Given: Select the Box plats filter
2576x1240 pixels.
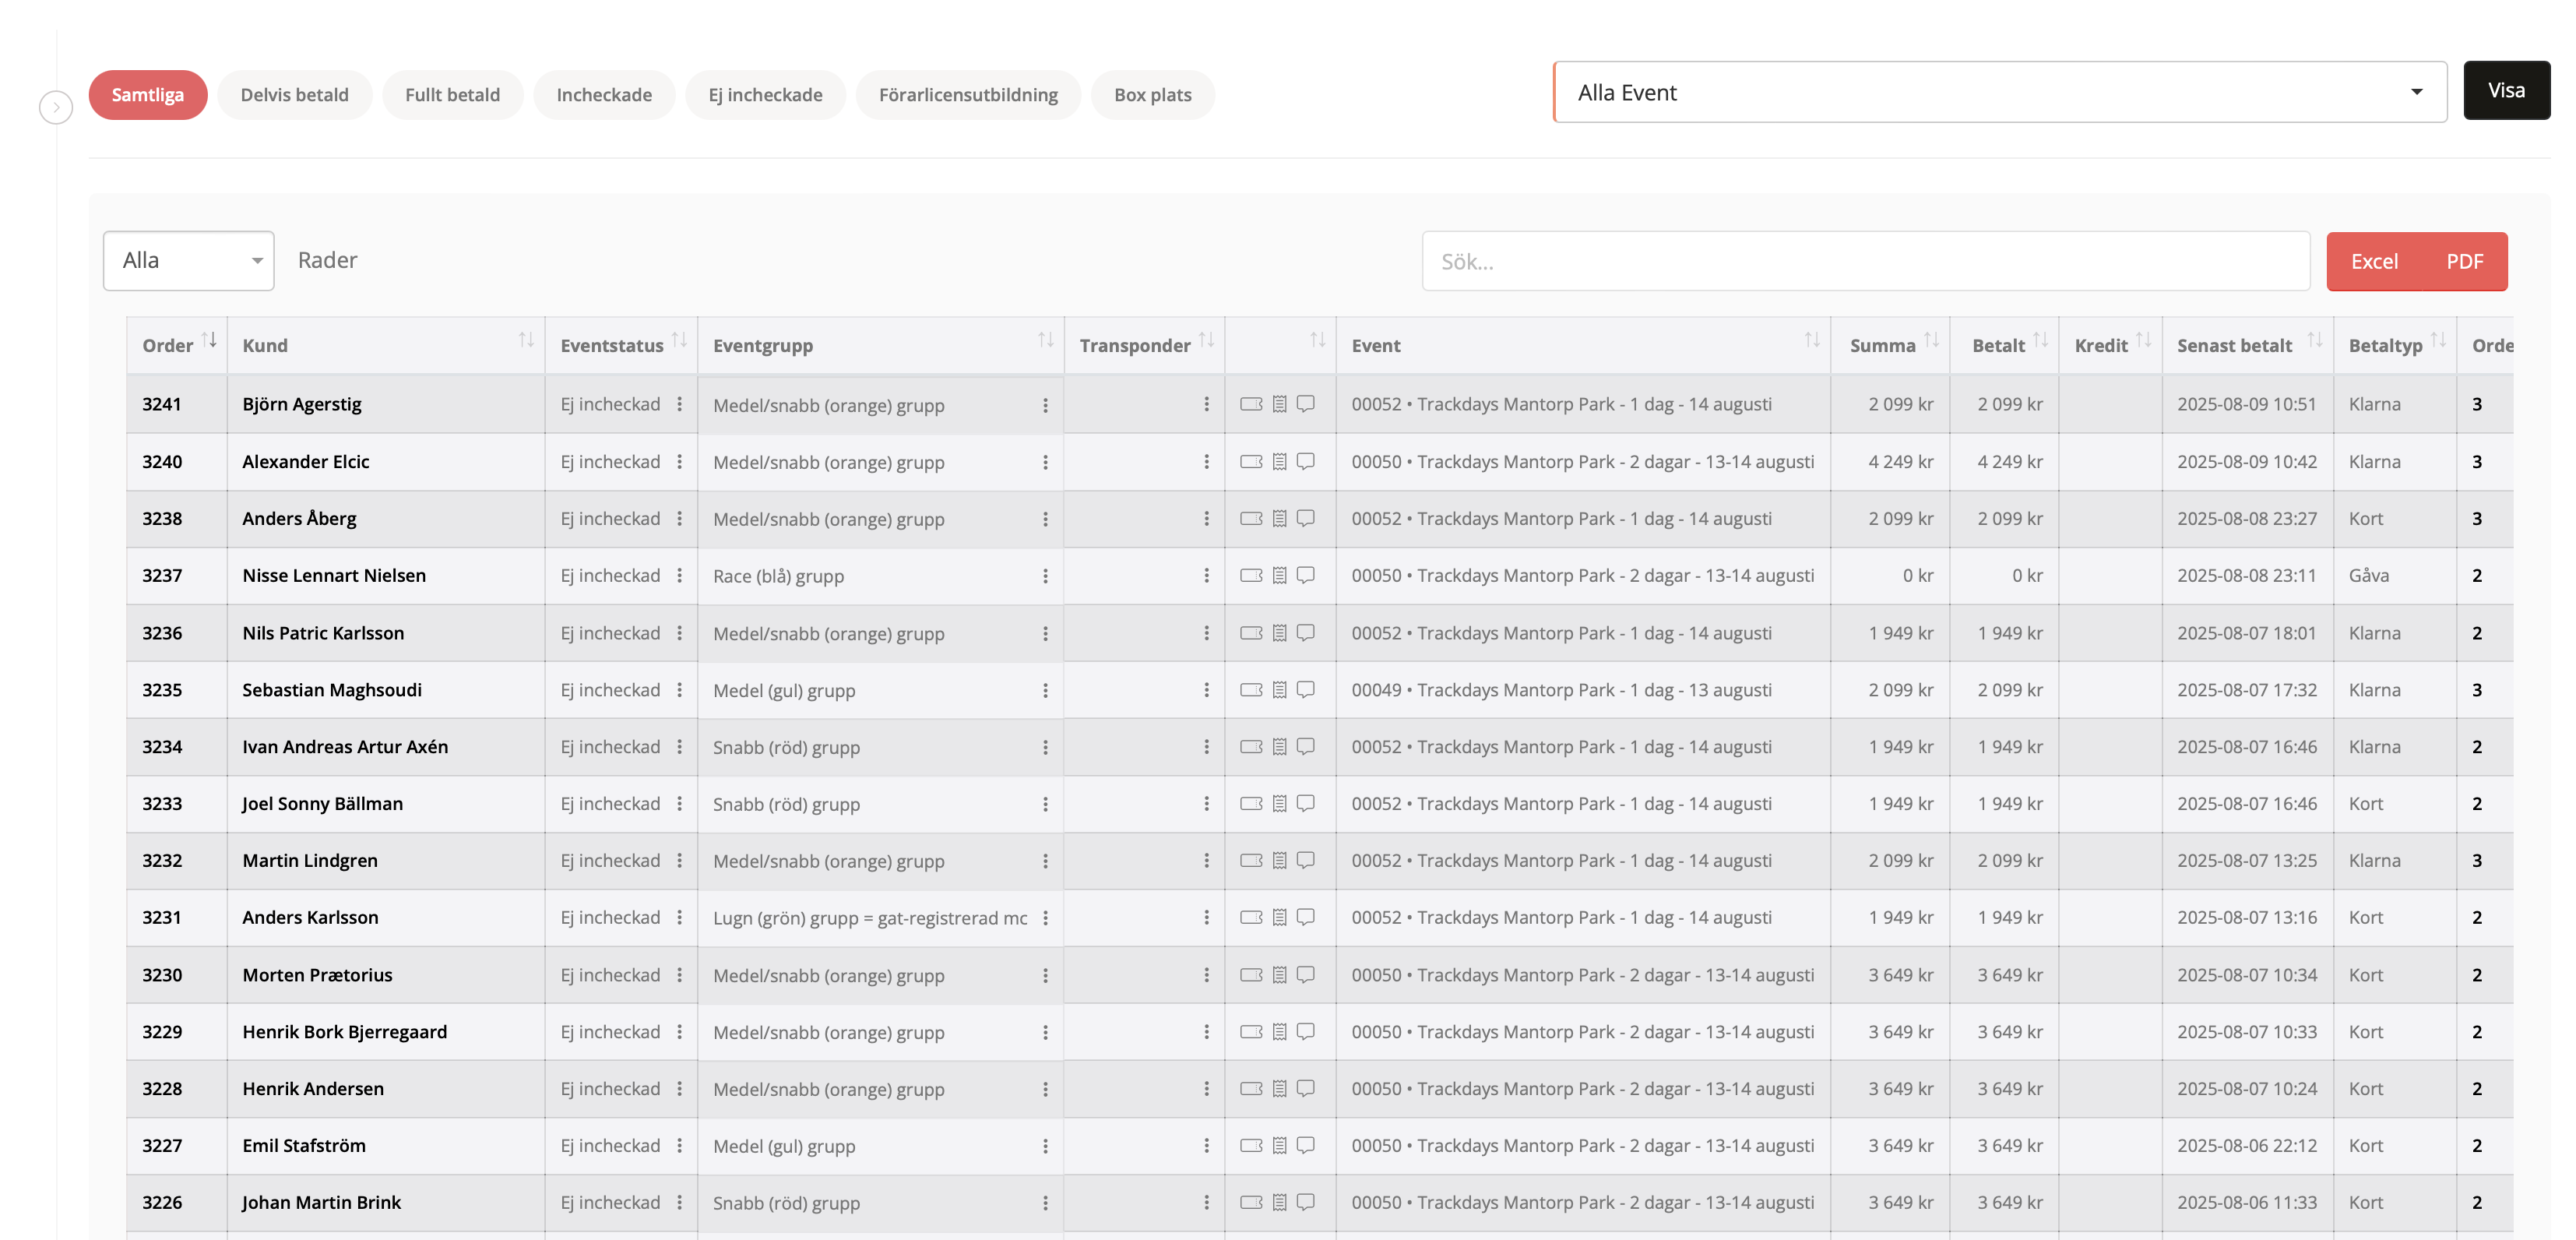Looking at the screenshot, I should point(1152,95).
